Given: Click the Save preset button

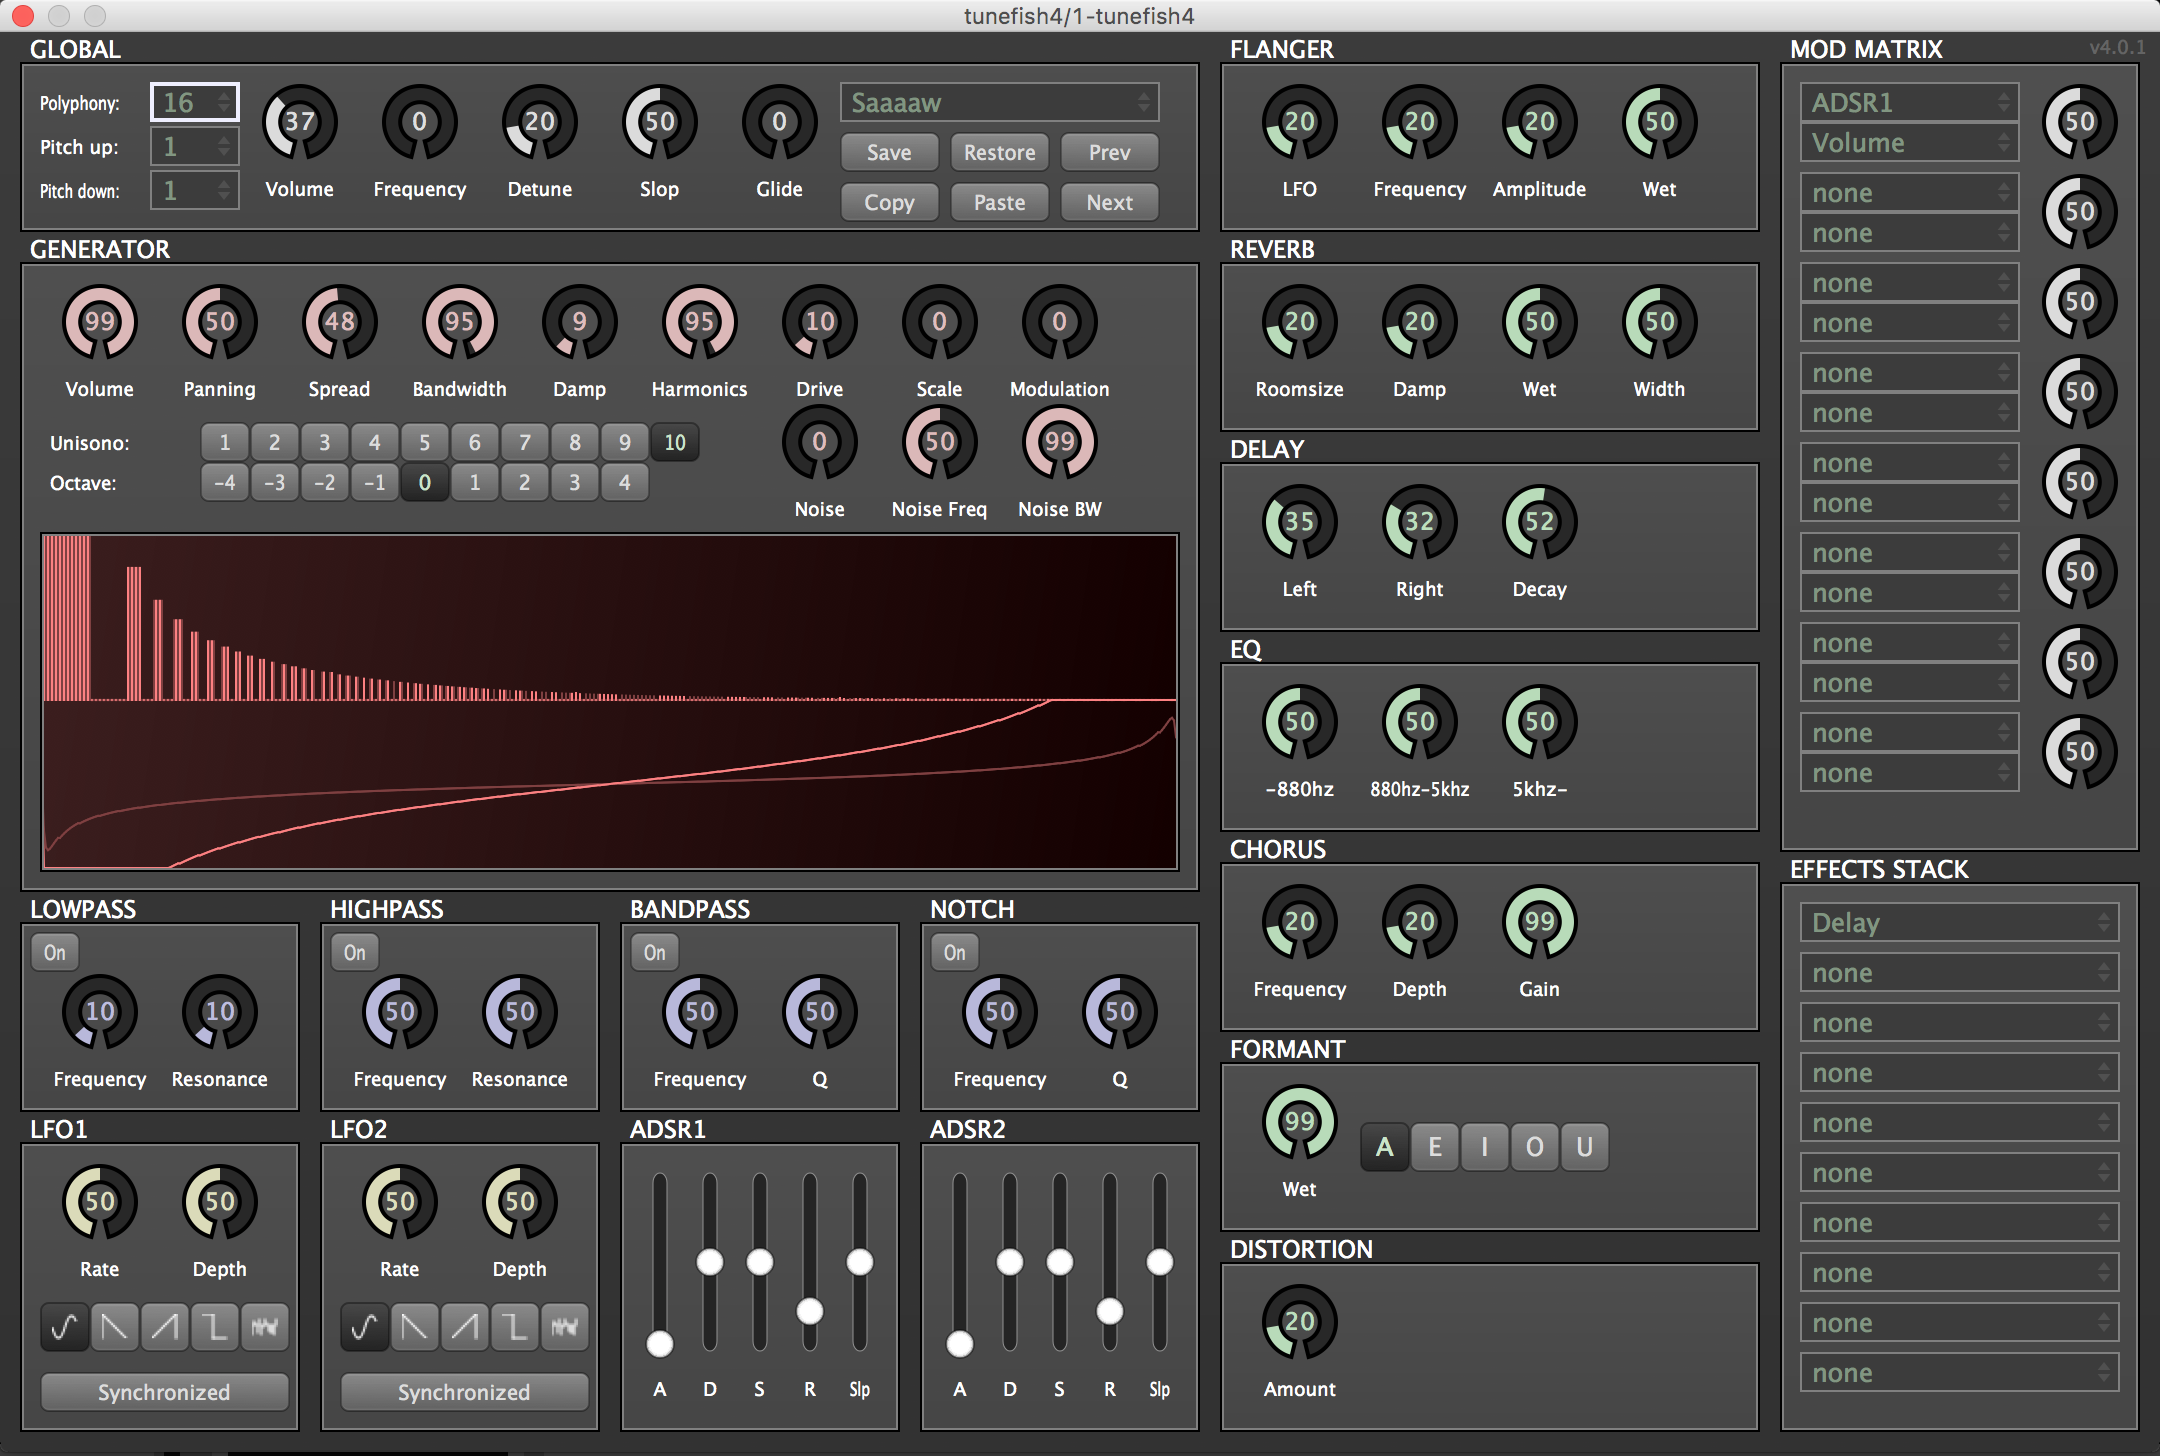Looking at the screenshot, I should pos(889,152).
